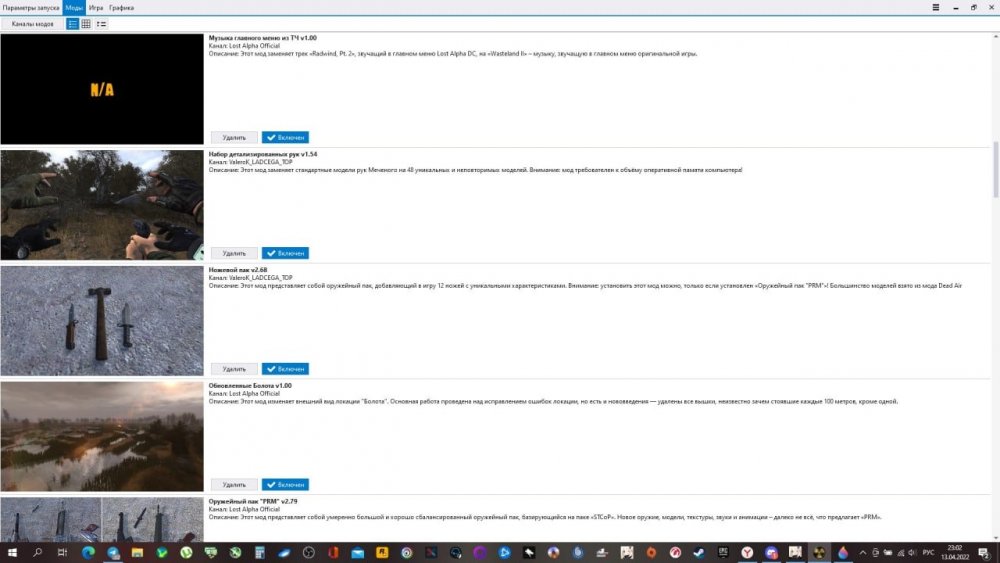
Task: Open the Параметры запуска tab
Action: click(31, 8)
